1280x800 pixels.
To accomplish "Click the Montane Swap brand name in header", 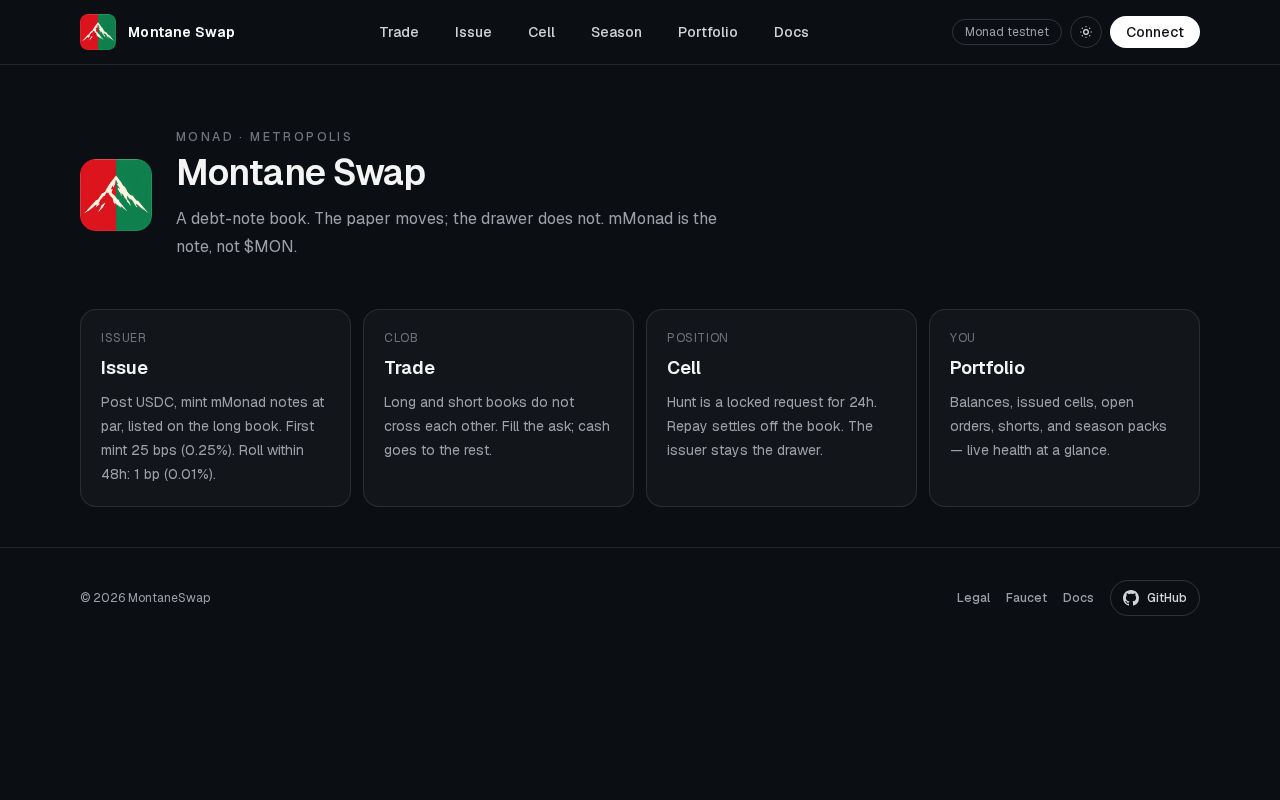I will point(181,32).
